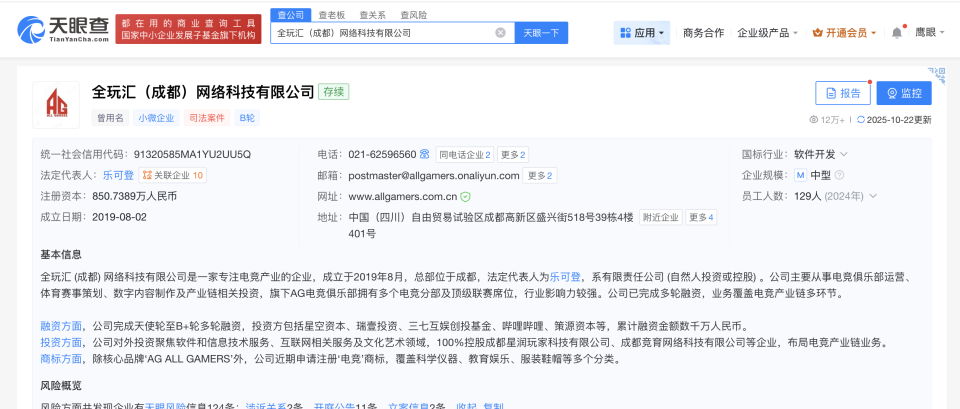Screen dimensions: 960x409
Task: Open the notification bell
Action: pos(897,33)
